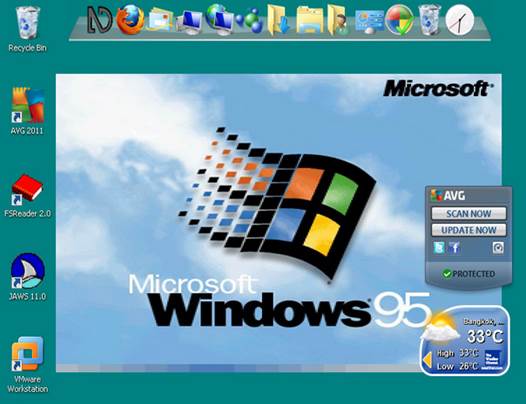The width and height of the screenshot is (526, 404).
Task: Click the Bangkok location in weather gadget
Action: 483,321
